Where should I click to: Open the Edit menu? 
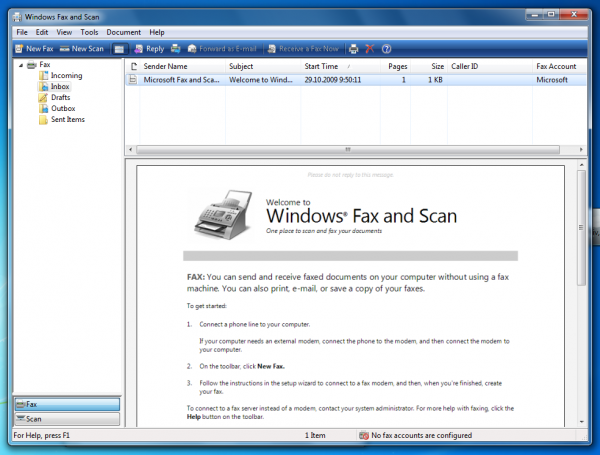(x=42, y=32)
